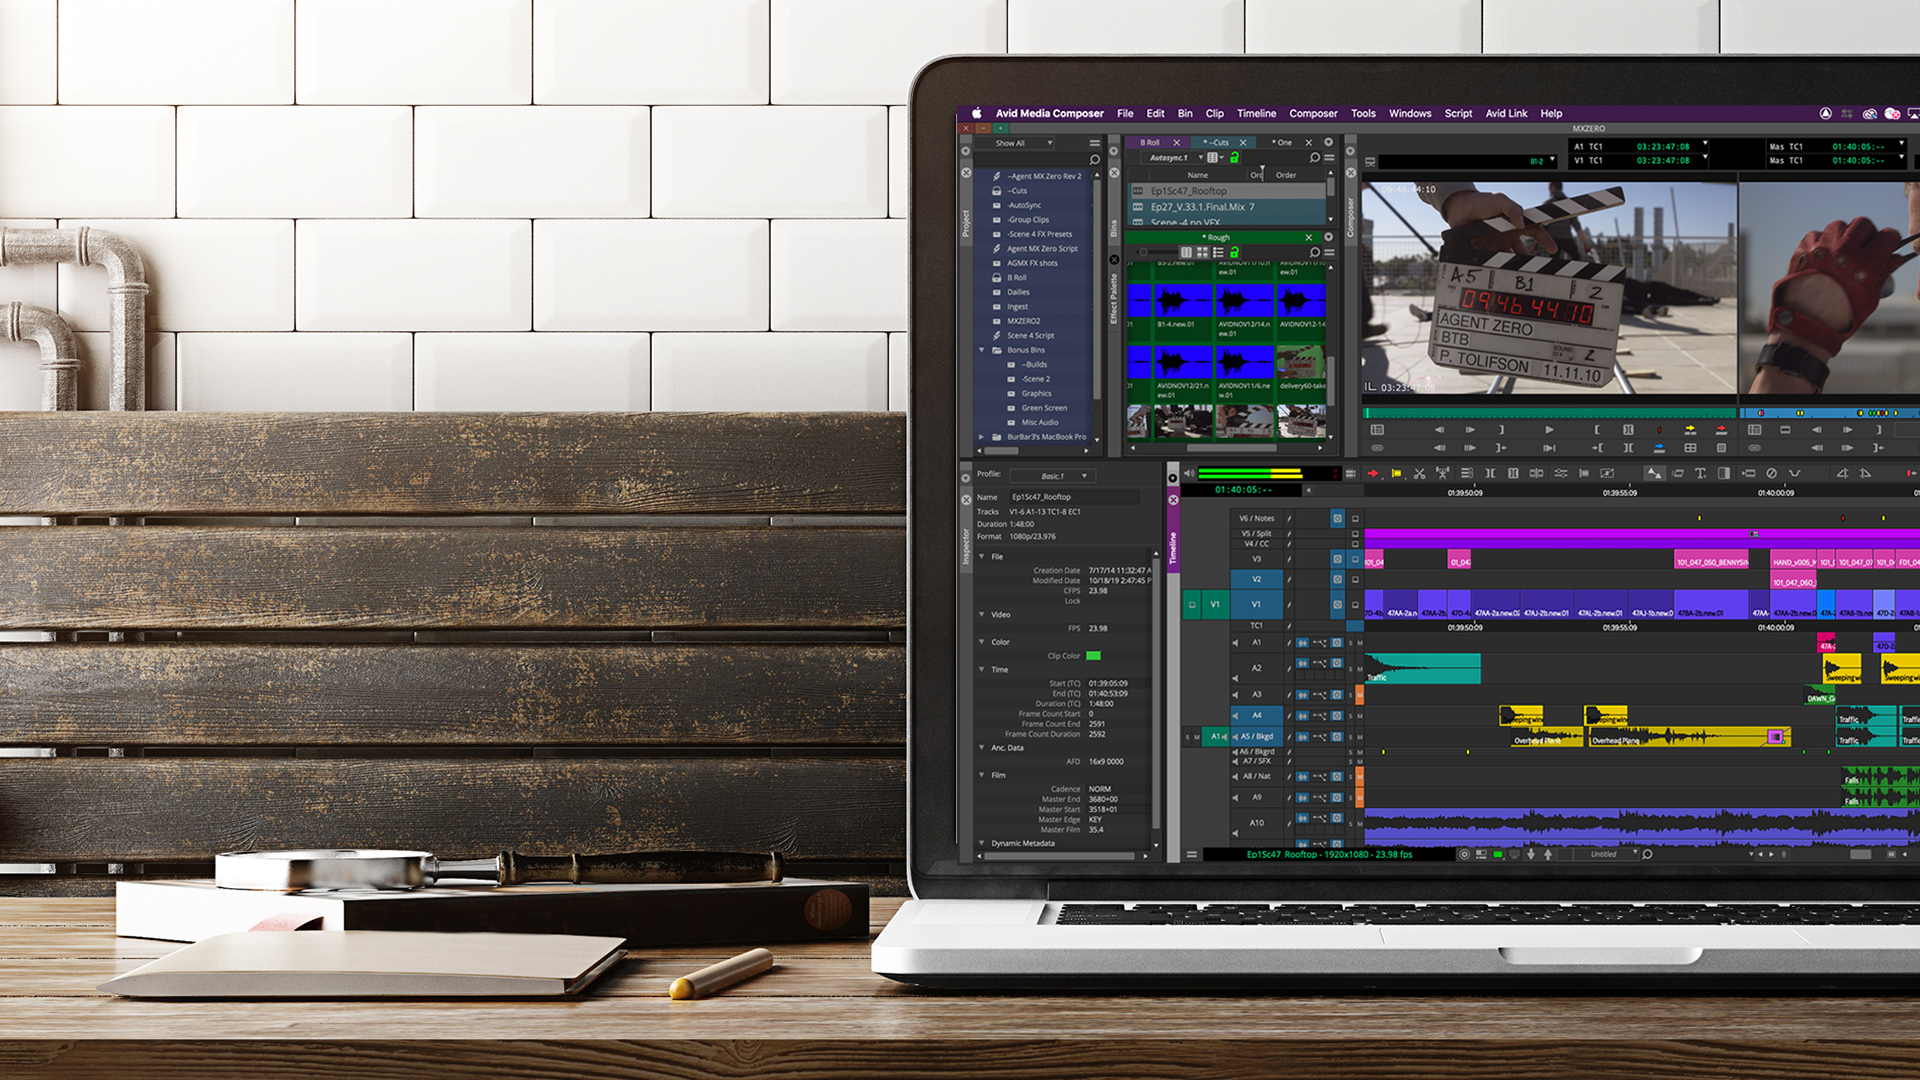This screenshot has height=1080, width=1920.
Task: Open the Composer menu in the menu bar
Action: tap(1309, 113)
